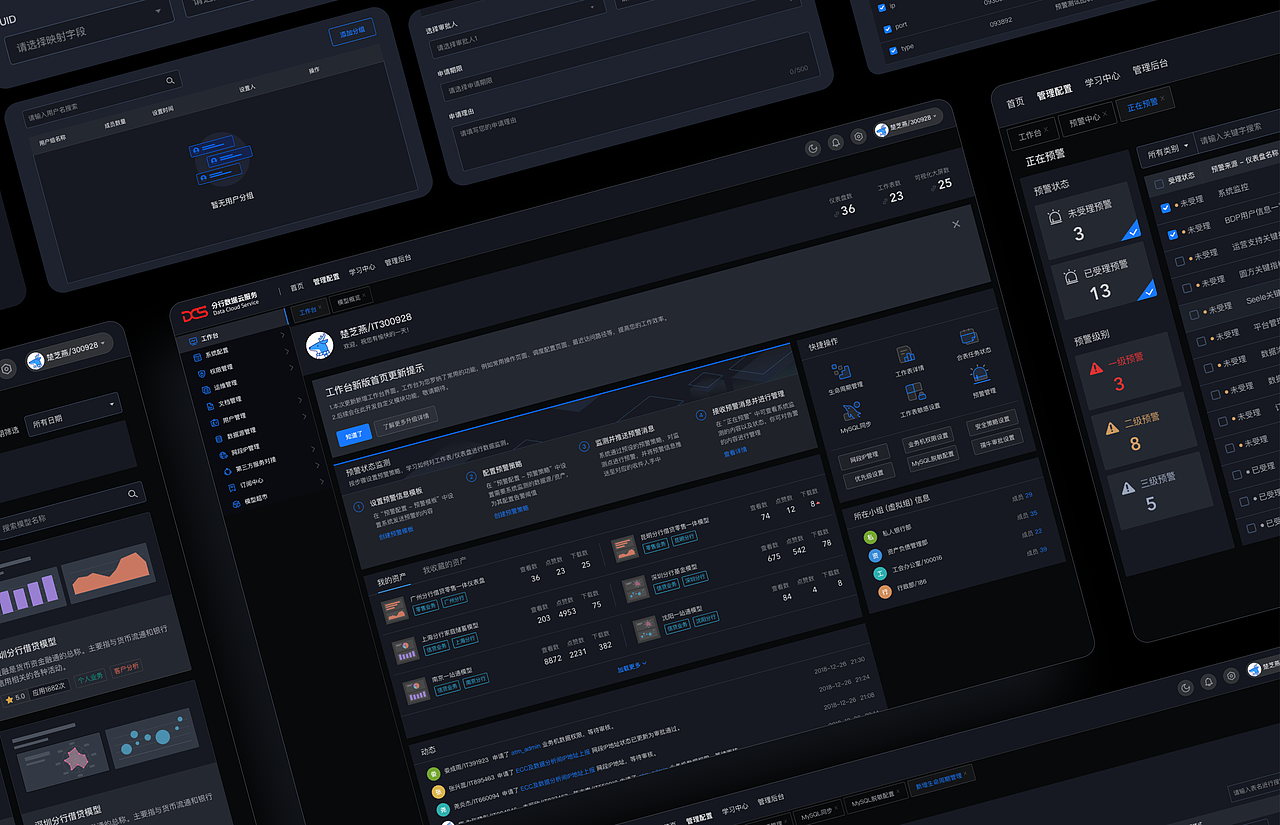Click 网段IP管理 quick action button

[864, 455]
